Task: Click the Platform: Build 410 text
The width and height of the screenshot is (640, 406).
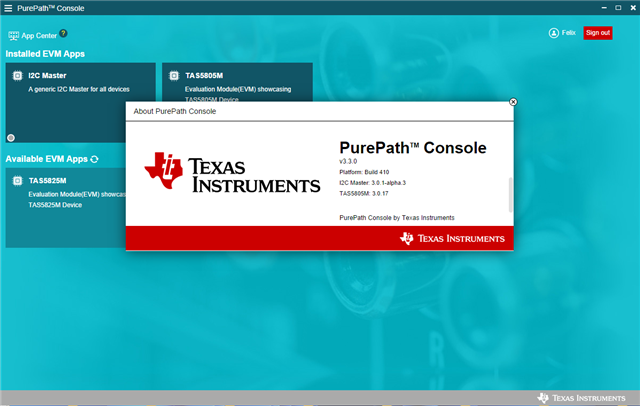Action: pos(364,172)
